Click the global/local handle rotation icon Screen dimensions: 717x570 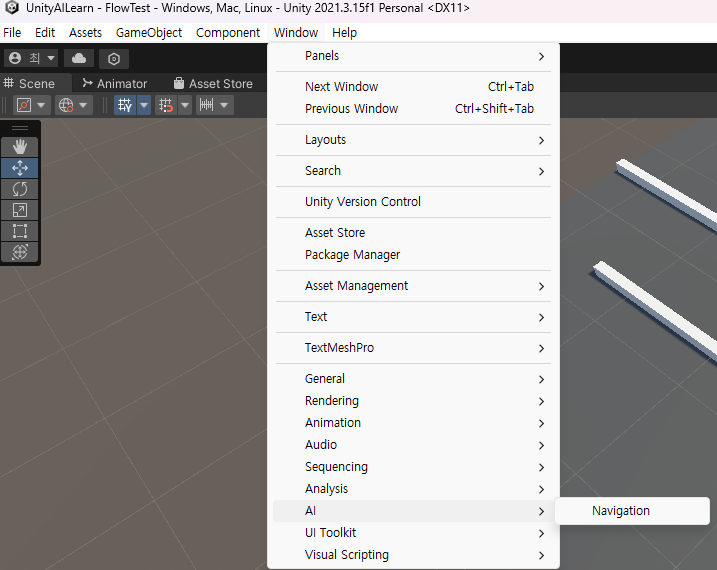(66, 105)
